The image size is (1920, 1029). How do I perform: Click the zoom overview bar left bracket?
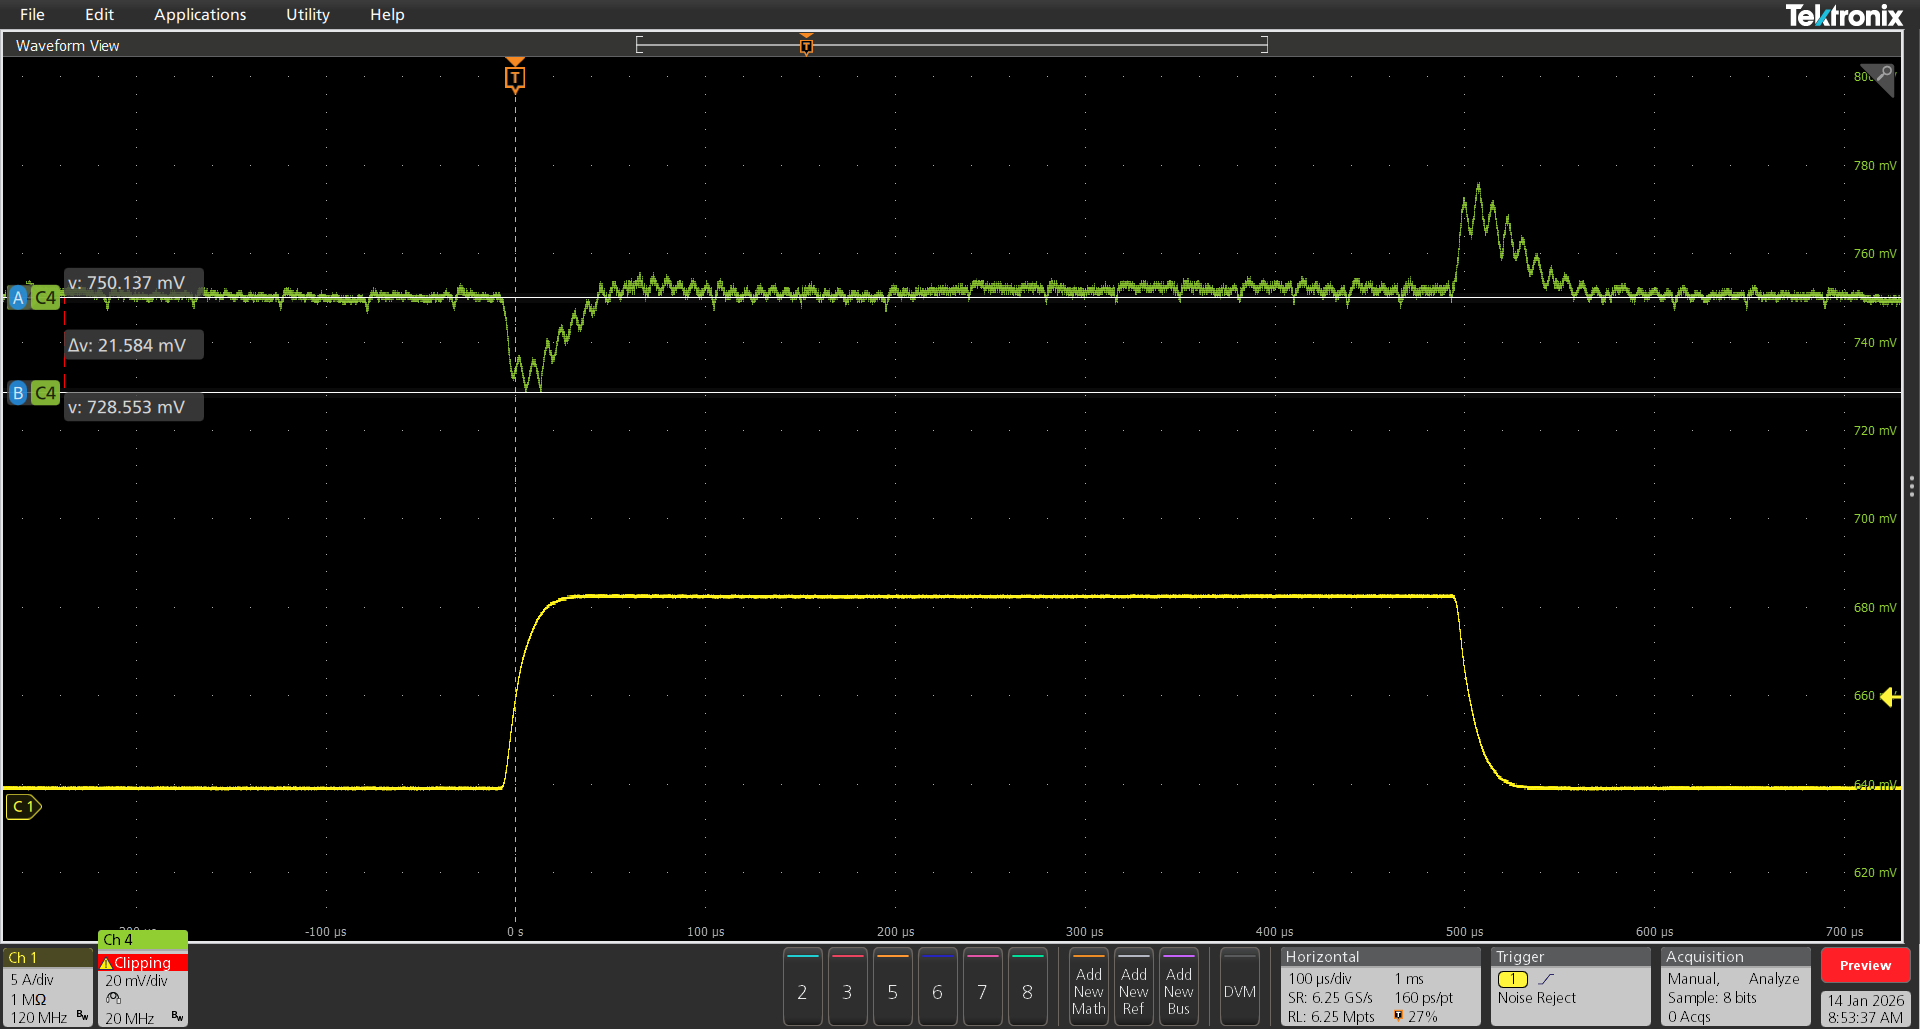coord(639,44)
